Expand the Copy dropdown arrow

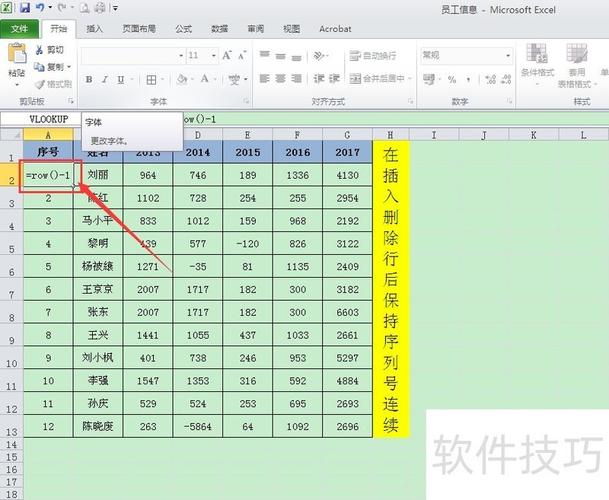(x=69, y=67)
